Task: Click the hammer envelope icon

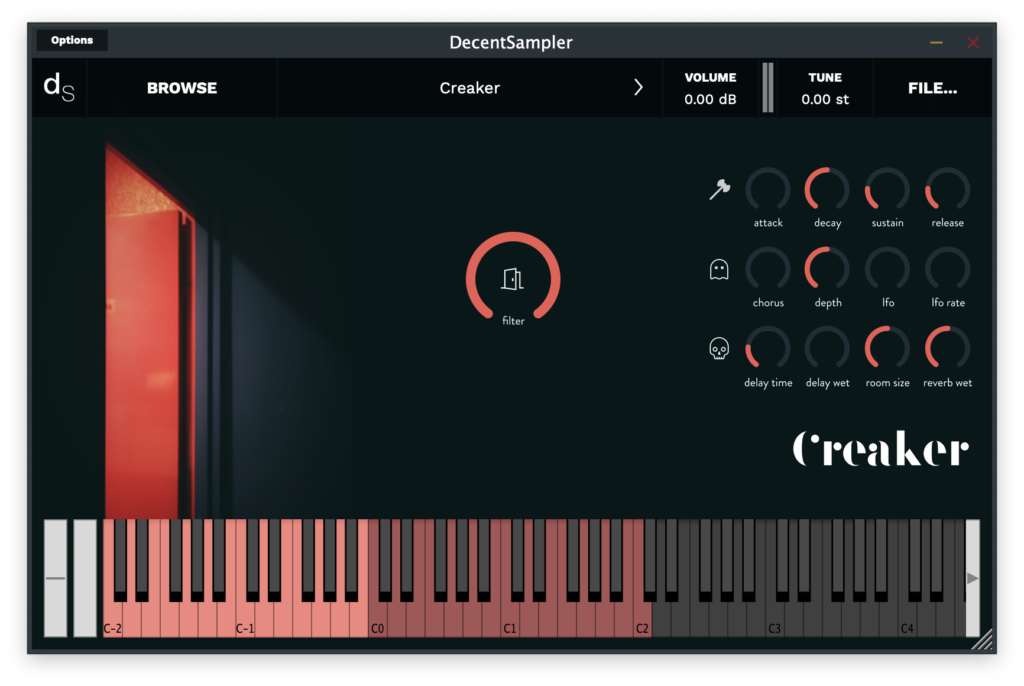Action: [x=720, y=189]
